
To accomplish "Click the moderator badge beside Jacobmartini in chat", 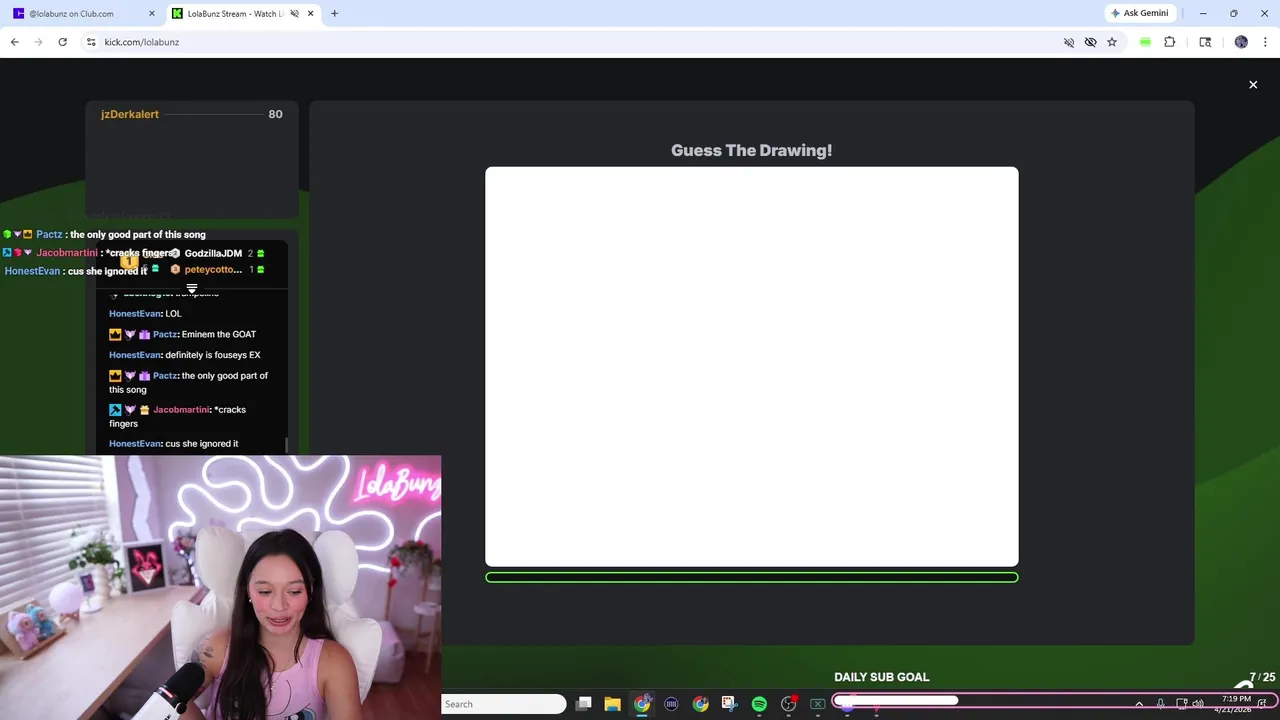I will [115, 410].
